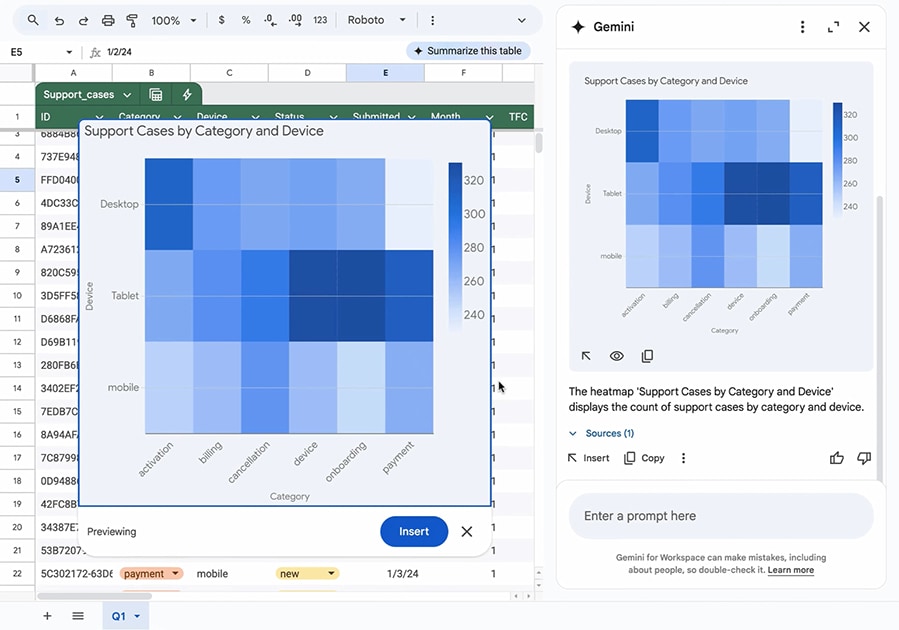Viewport: 899px width, 630px height.
Task: Open the payment category dropdown chip
Action: (x=152, y=574)
